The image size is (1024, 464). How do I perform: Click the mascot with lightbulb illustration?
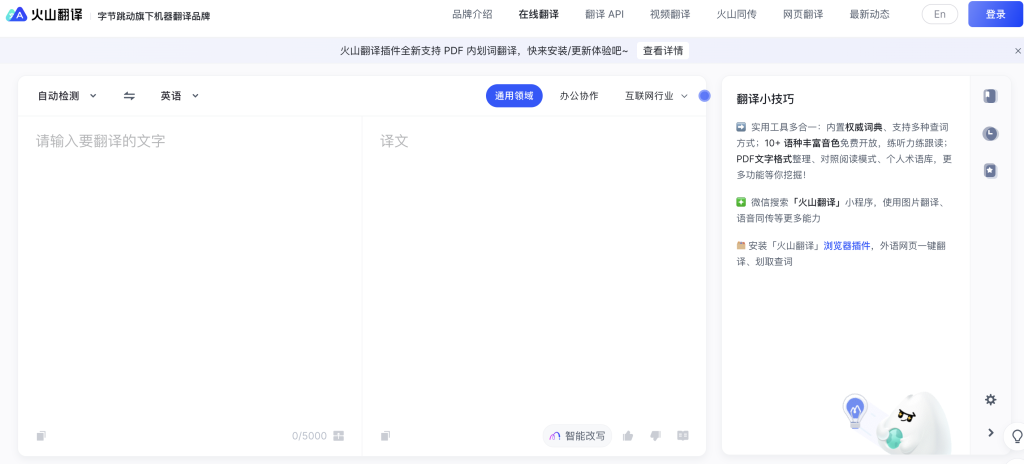[898, 423]
